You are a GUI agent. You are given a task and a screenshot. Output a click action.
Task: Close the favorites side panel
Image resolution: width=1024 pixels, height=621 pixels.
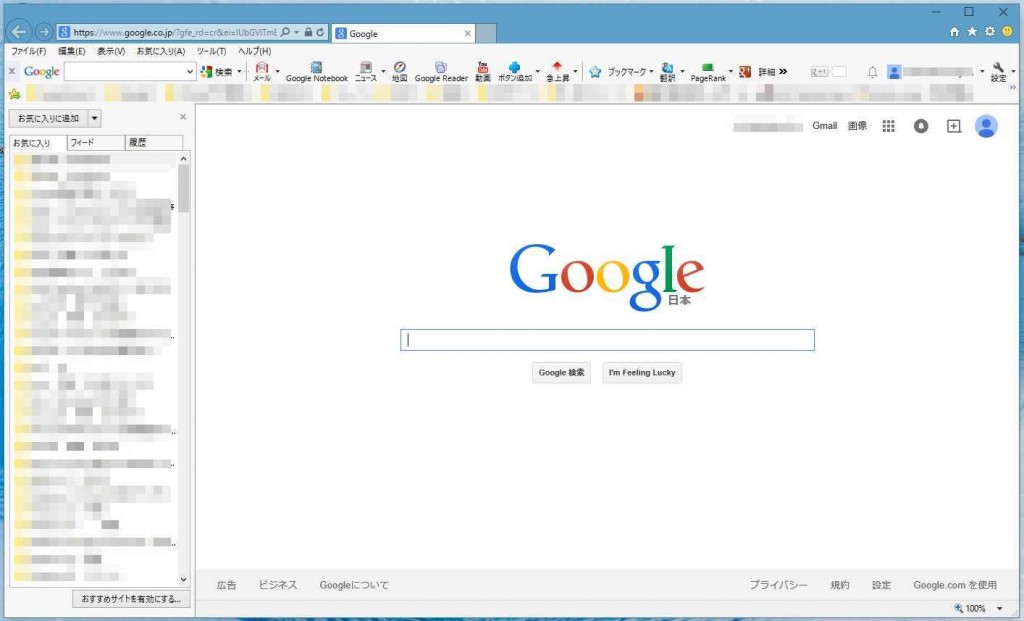click(183, 117)
